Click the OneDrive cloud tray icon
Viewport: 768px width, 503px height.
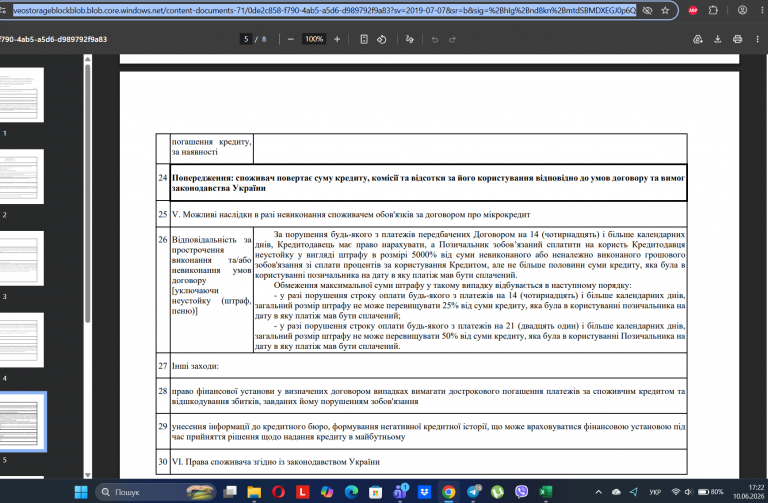click(617, 492)
